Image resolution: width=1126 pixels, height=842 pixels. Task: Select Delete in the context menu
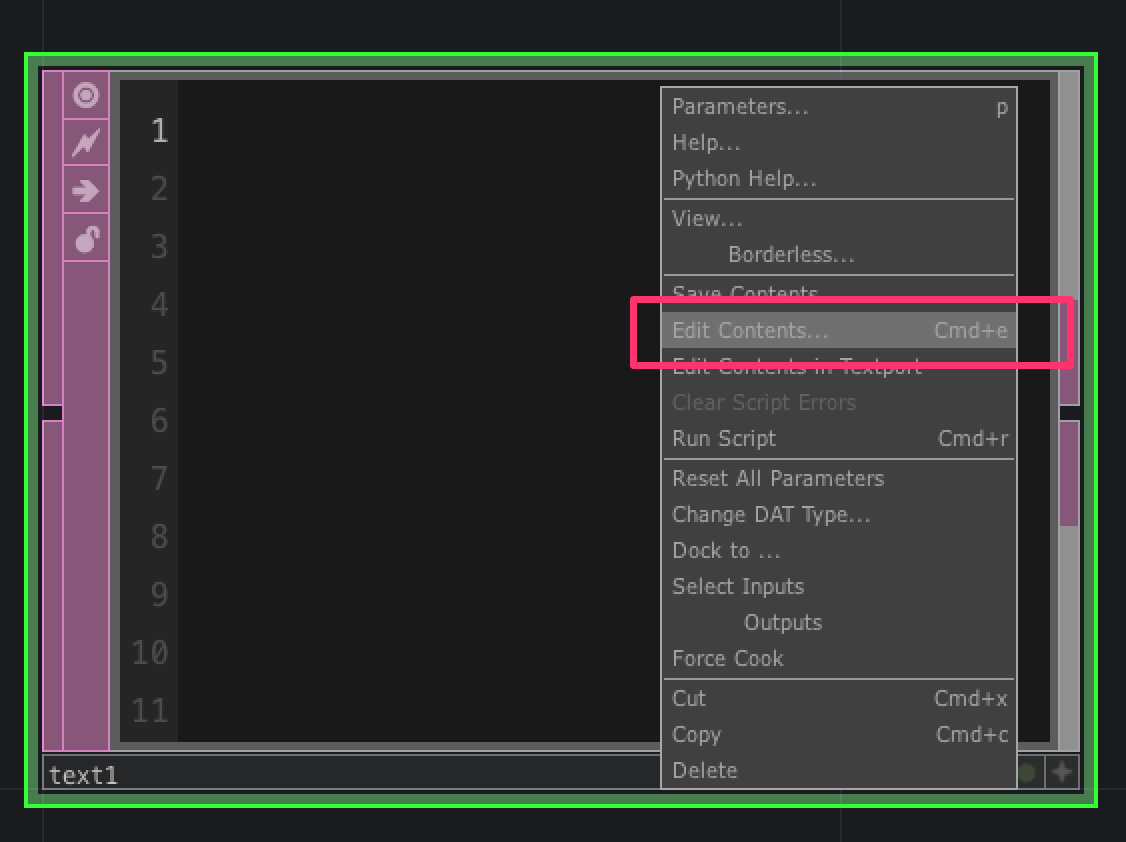tap(838, 770)
